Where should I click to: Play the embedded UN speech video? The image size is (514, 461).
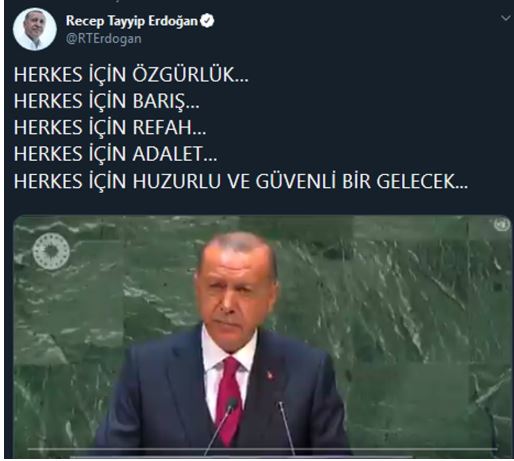coord(262,336)
